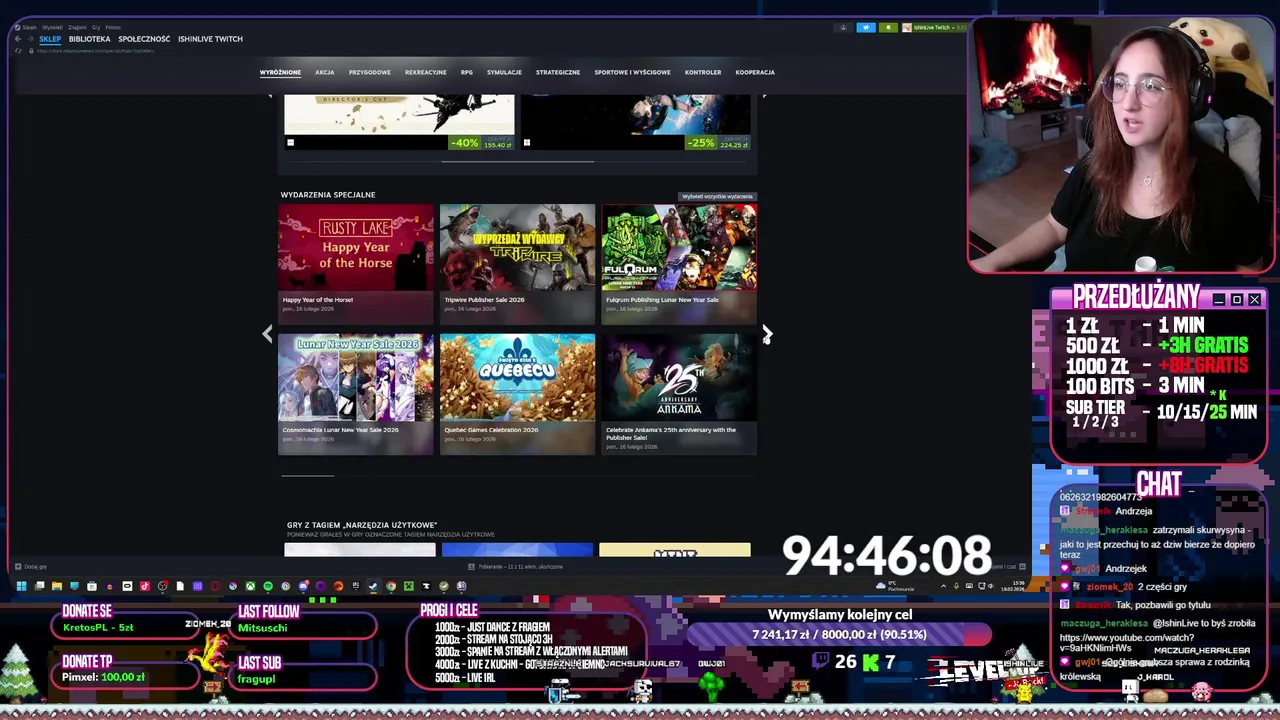Open Spotify from the taskbar
The width and height of the screenshot is (1280, 720).
268,586
